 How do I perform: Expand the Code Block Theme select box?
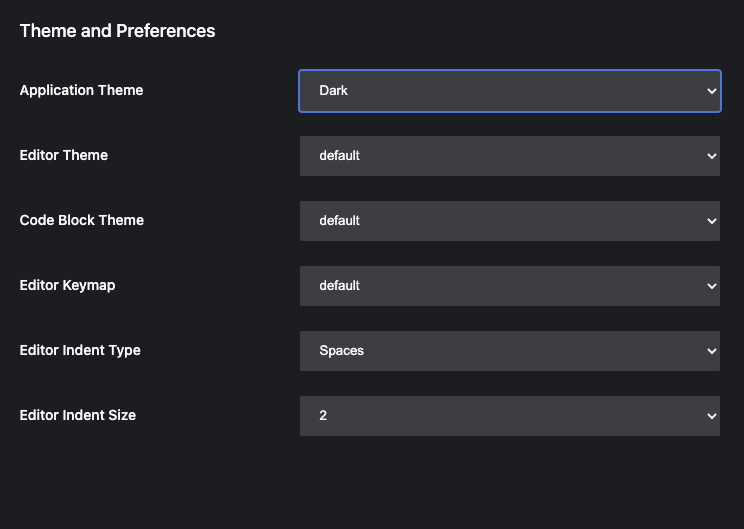[509, 221]
